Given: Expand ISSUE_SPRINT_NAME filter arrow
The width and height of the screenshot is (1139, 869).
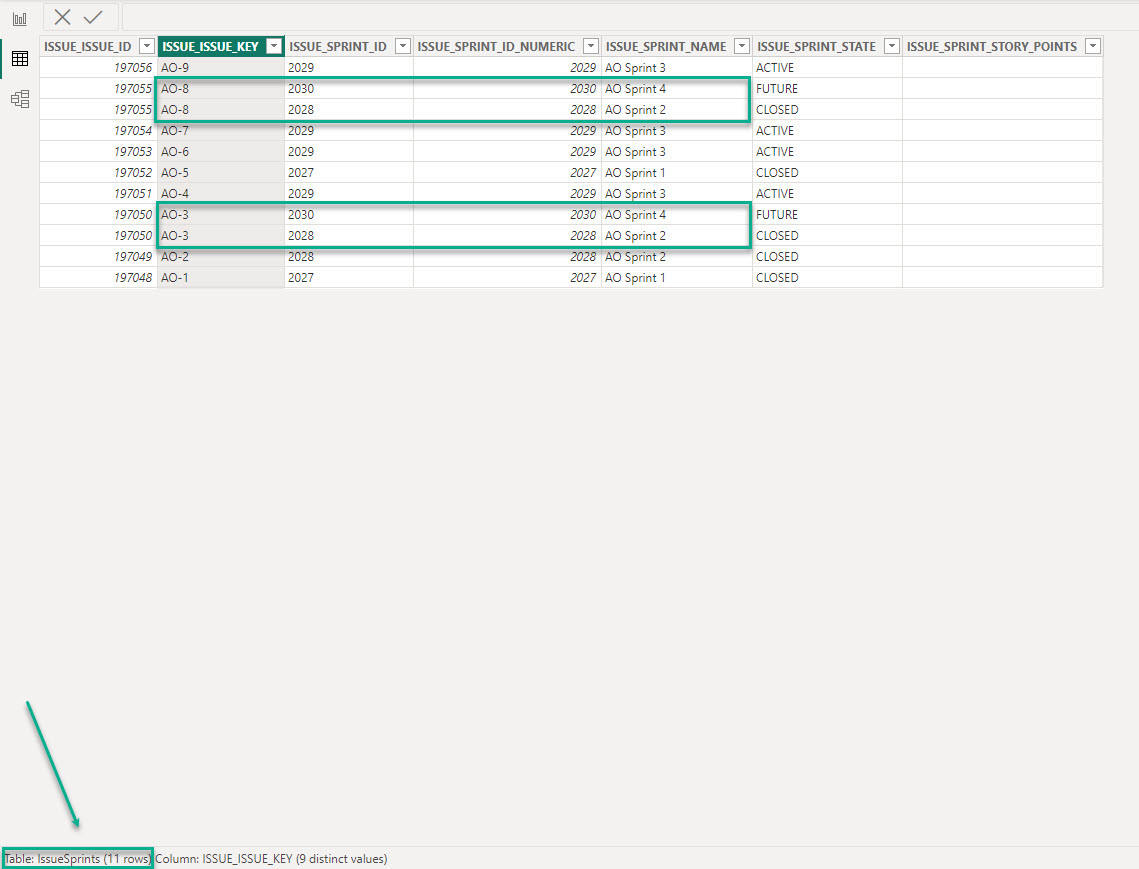Looking at the screenshot, I should click(741, 46).
